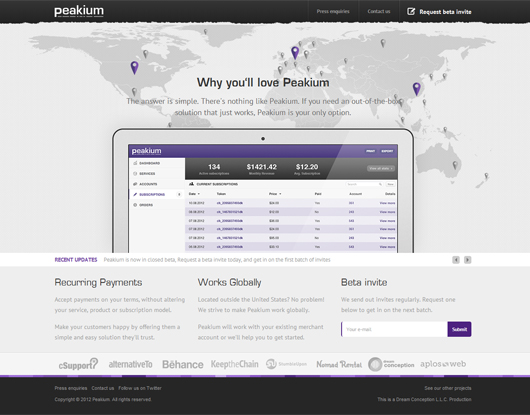This screenshot has height=415, width=530.
Task: Submit the beta invite email form
Action: pos(459,329)
